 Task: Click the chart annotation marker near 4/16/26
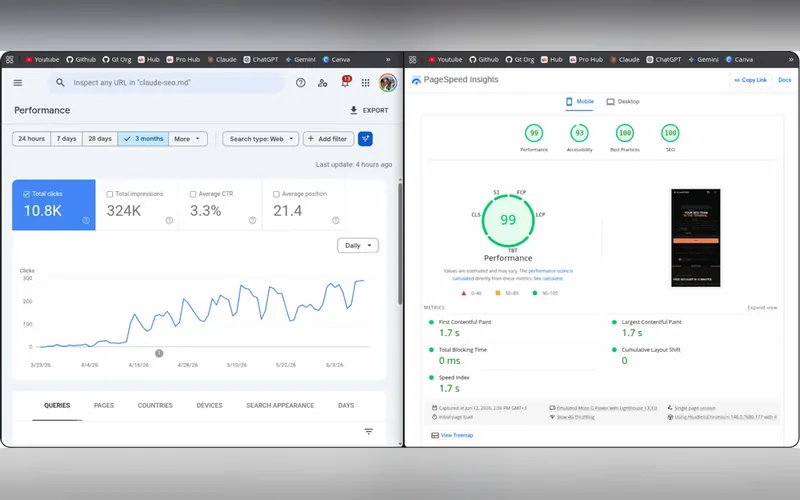coord(159,353)
